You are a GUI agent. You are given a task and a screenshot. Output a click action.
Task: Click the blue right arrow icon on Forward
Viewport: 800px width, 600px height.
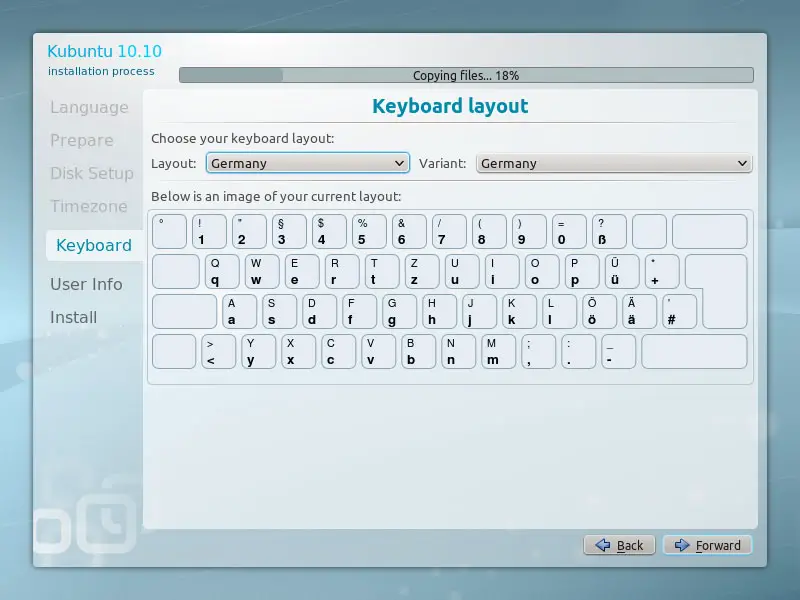coord(682,545)
